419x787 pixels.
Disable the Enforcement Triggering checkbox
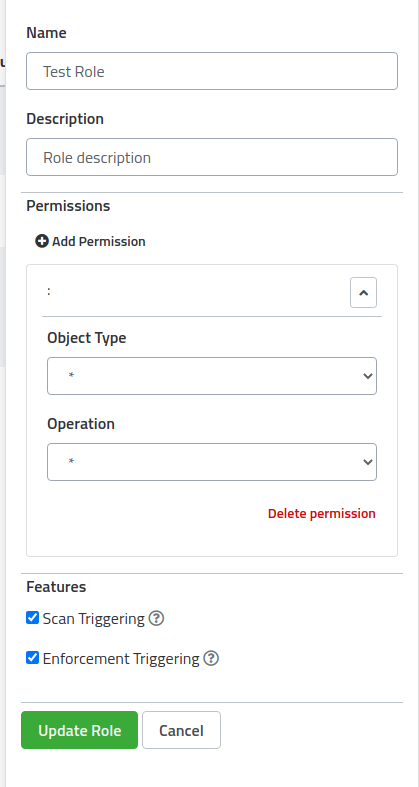coord(33,658)
